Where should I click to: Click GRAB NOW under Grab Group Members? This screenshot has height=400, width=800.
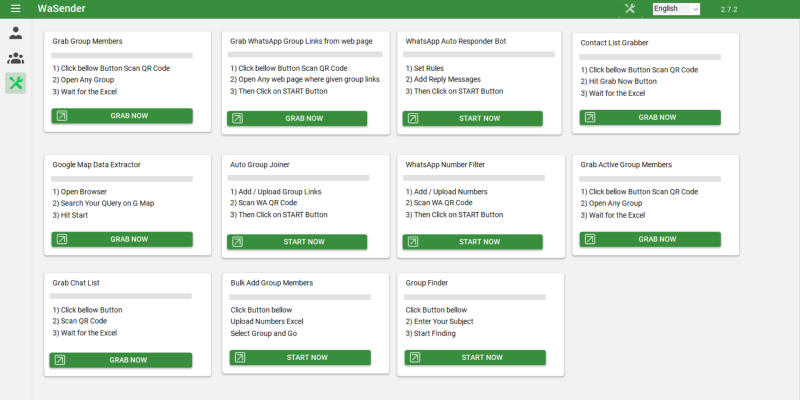coord(122,116)
